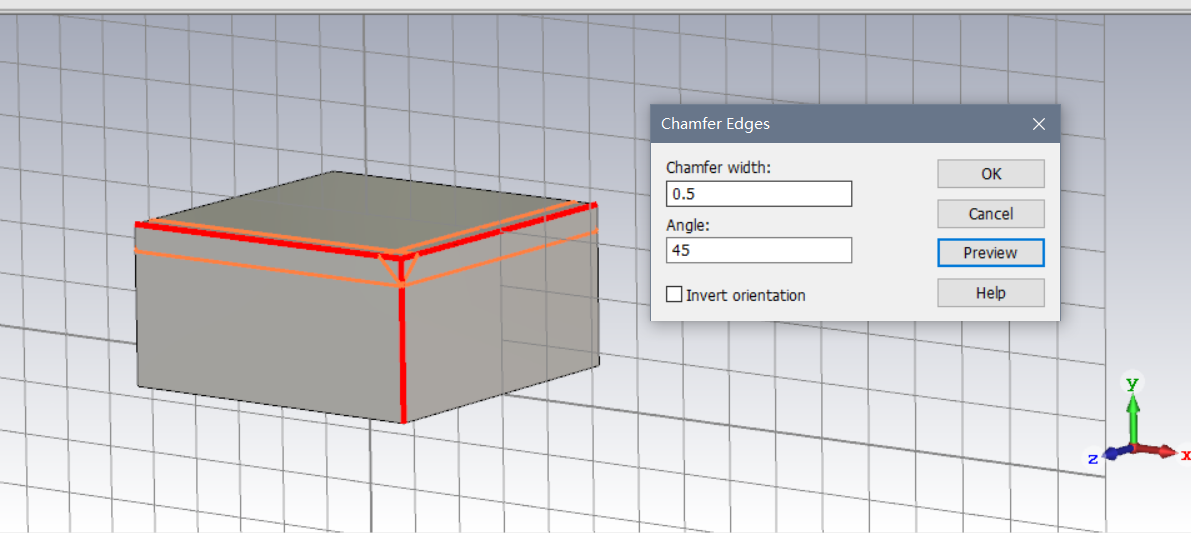Click the blue z axis arrow
The image size is (1191, 533).
tap(1116, 453)
